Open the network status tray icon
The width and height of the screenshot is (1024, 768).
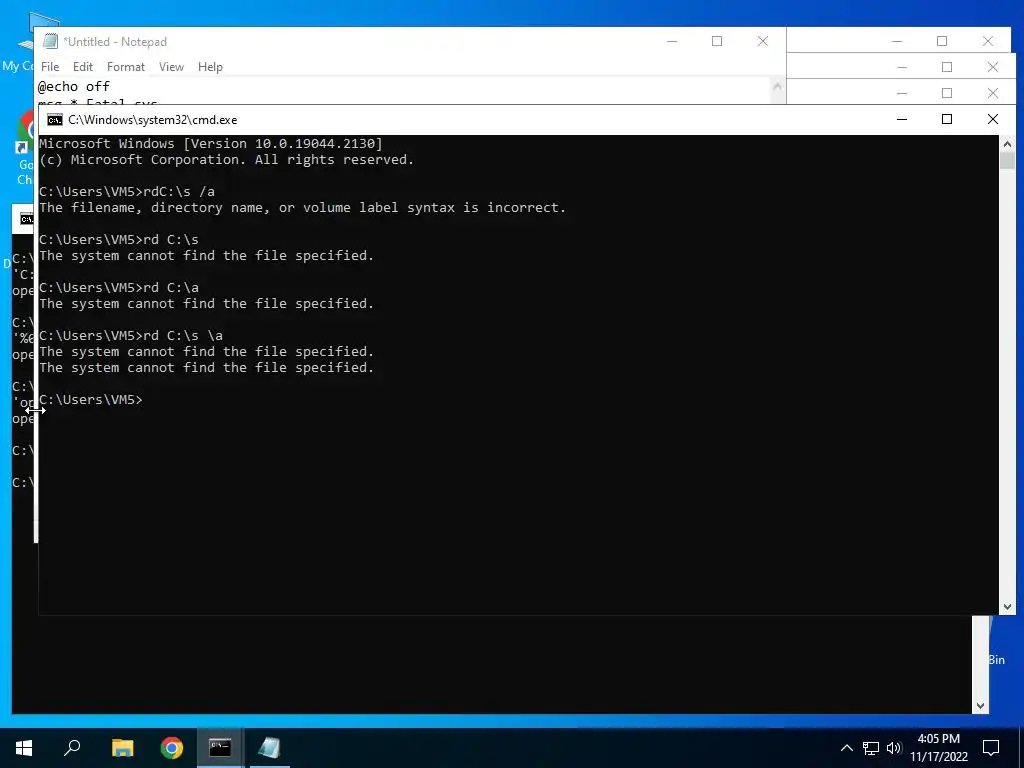tap(871, 748)
